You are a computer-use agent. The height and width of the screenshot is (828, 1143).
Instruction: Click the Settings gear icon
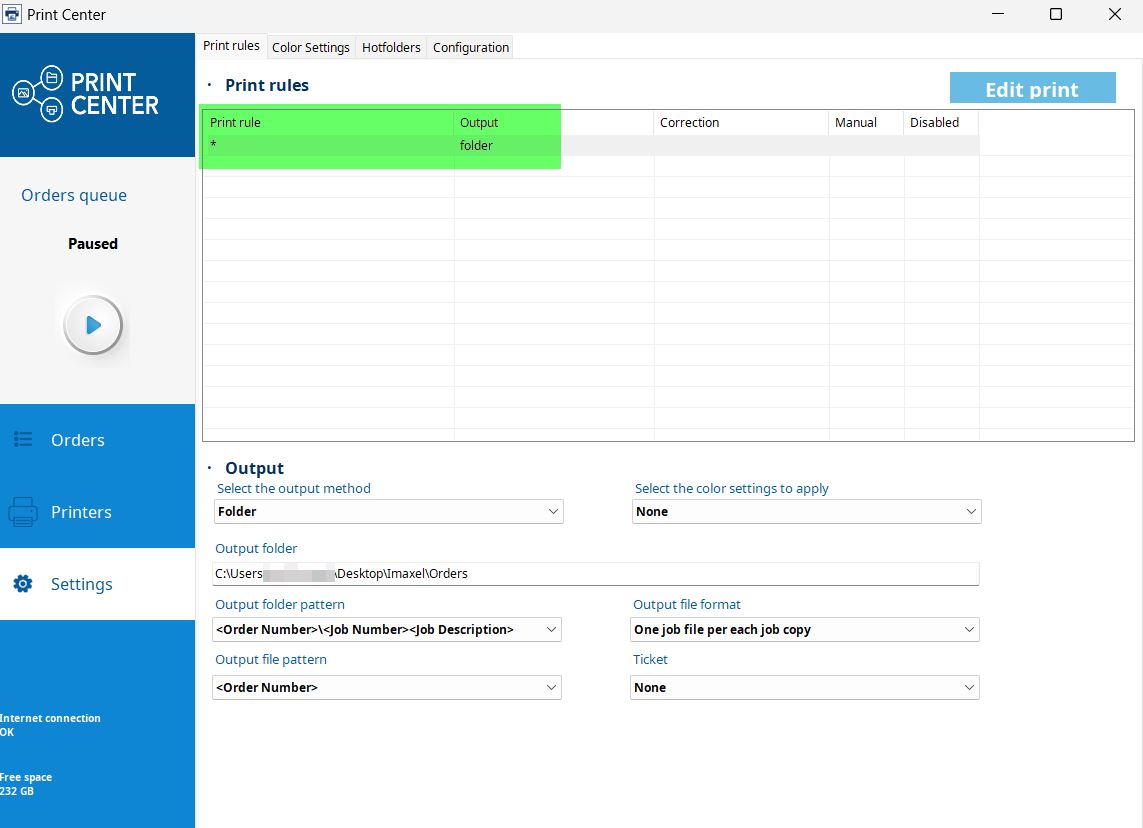click(23, 584)
